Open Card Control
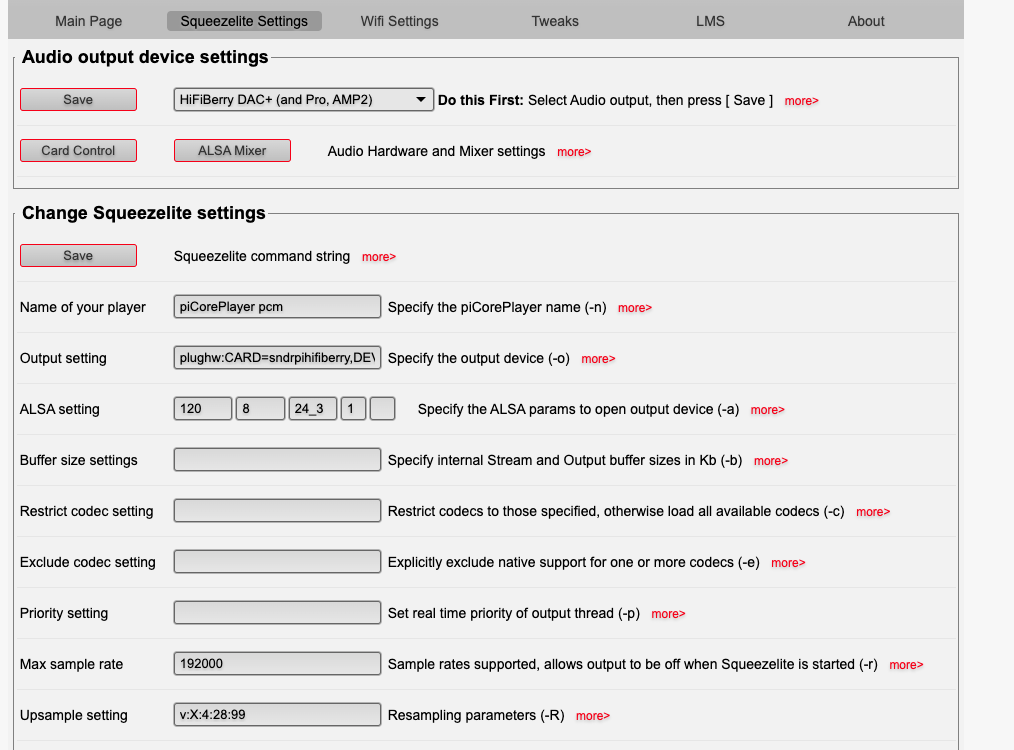This screenshot has width=1014, height=750. tap(78, 151)
